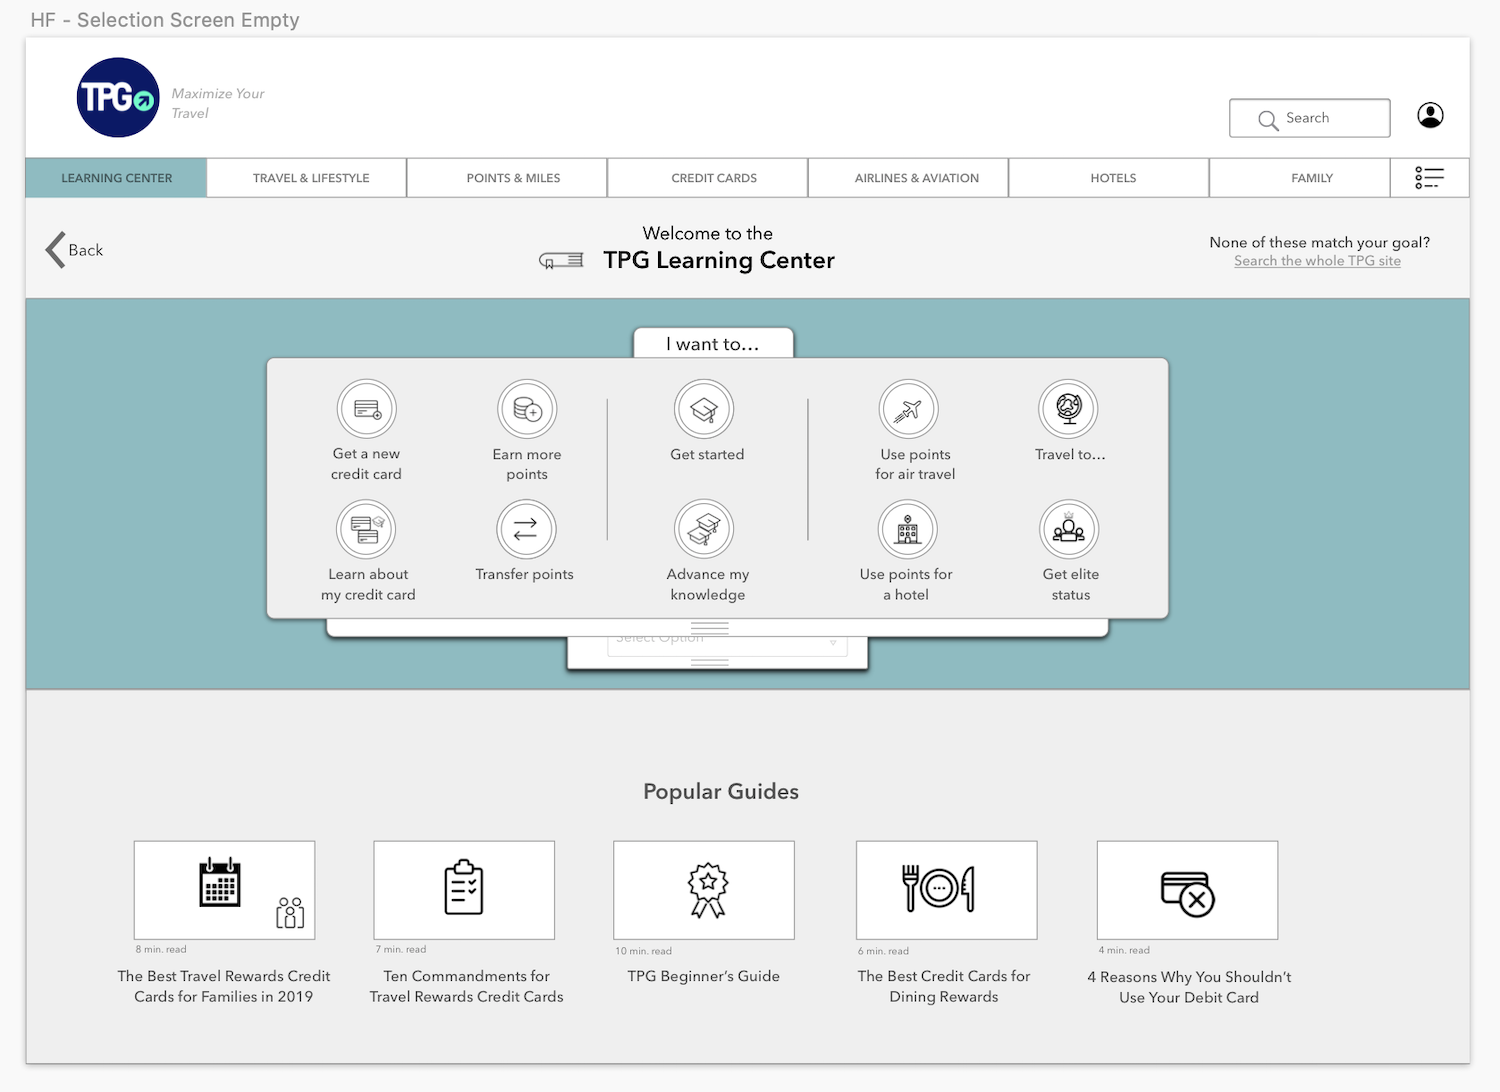Viewport: 1500px width, 1092px height.
Task: Open the award ribbon guide thumbnail
Action: 704,890
